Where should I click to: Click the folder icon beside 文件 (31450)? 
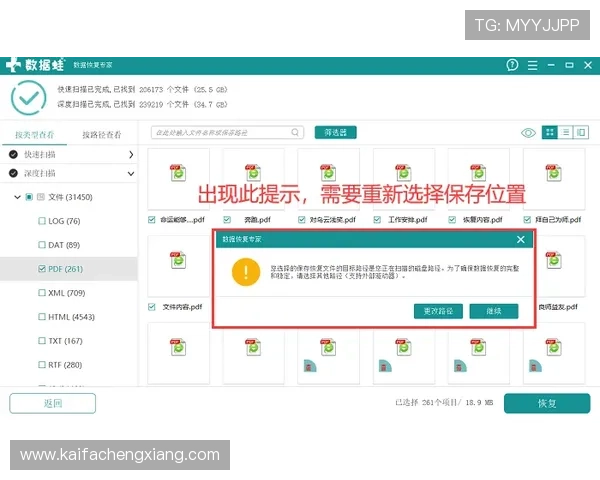click(41, 197)
